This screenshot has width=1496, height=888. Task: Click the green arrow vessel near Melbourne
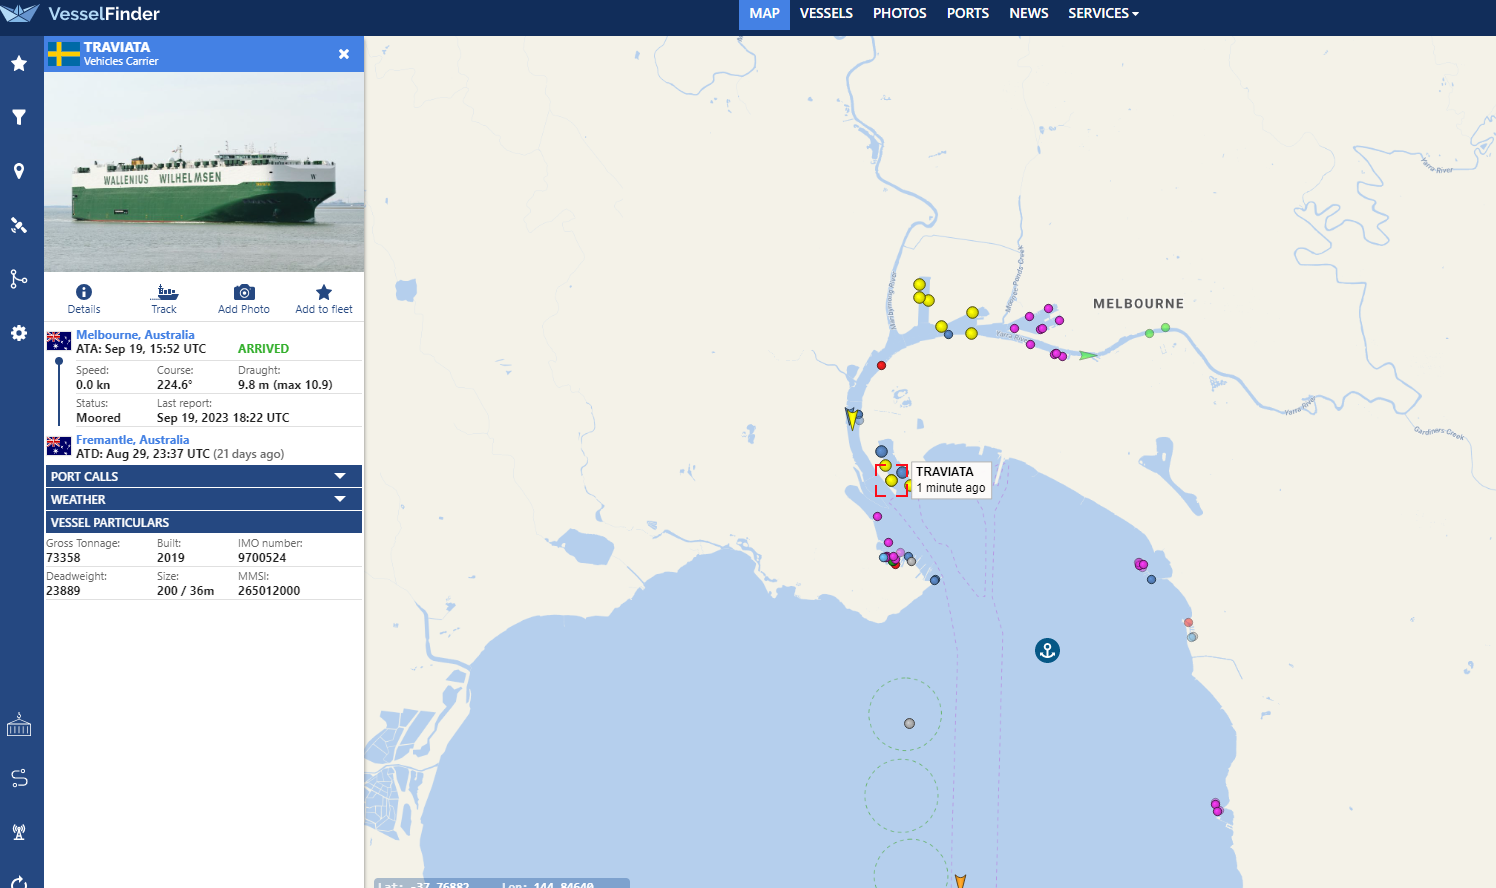(1088, 355)
